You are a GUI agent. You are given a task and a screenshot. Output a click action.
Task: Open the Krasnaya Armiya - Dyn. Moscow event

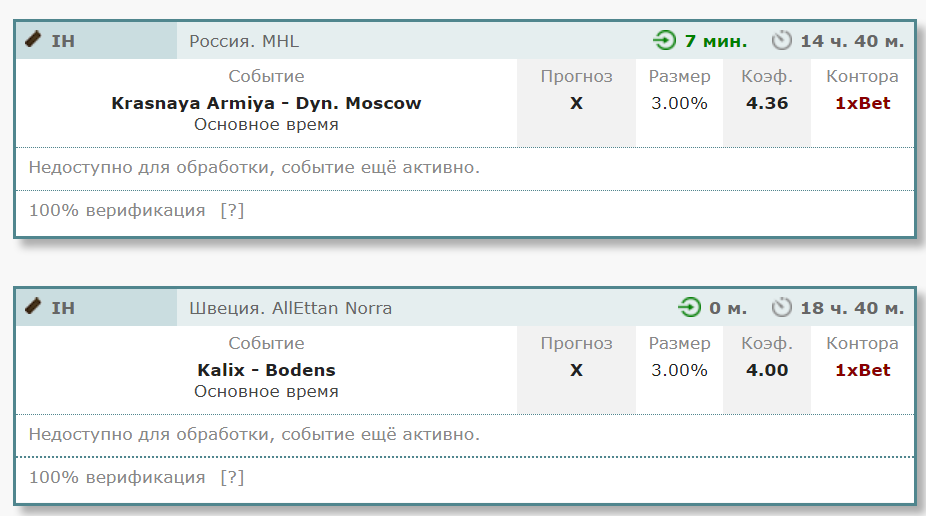(266, 103)
